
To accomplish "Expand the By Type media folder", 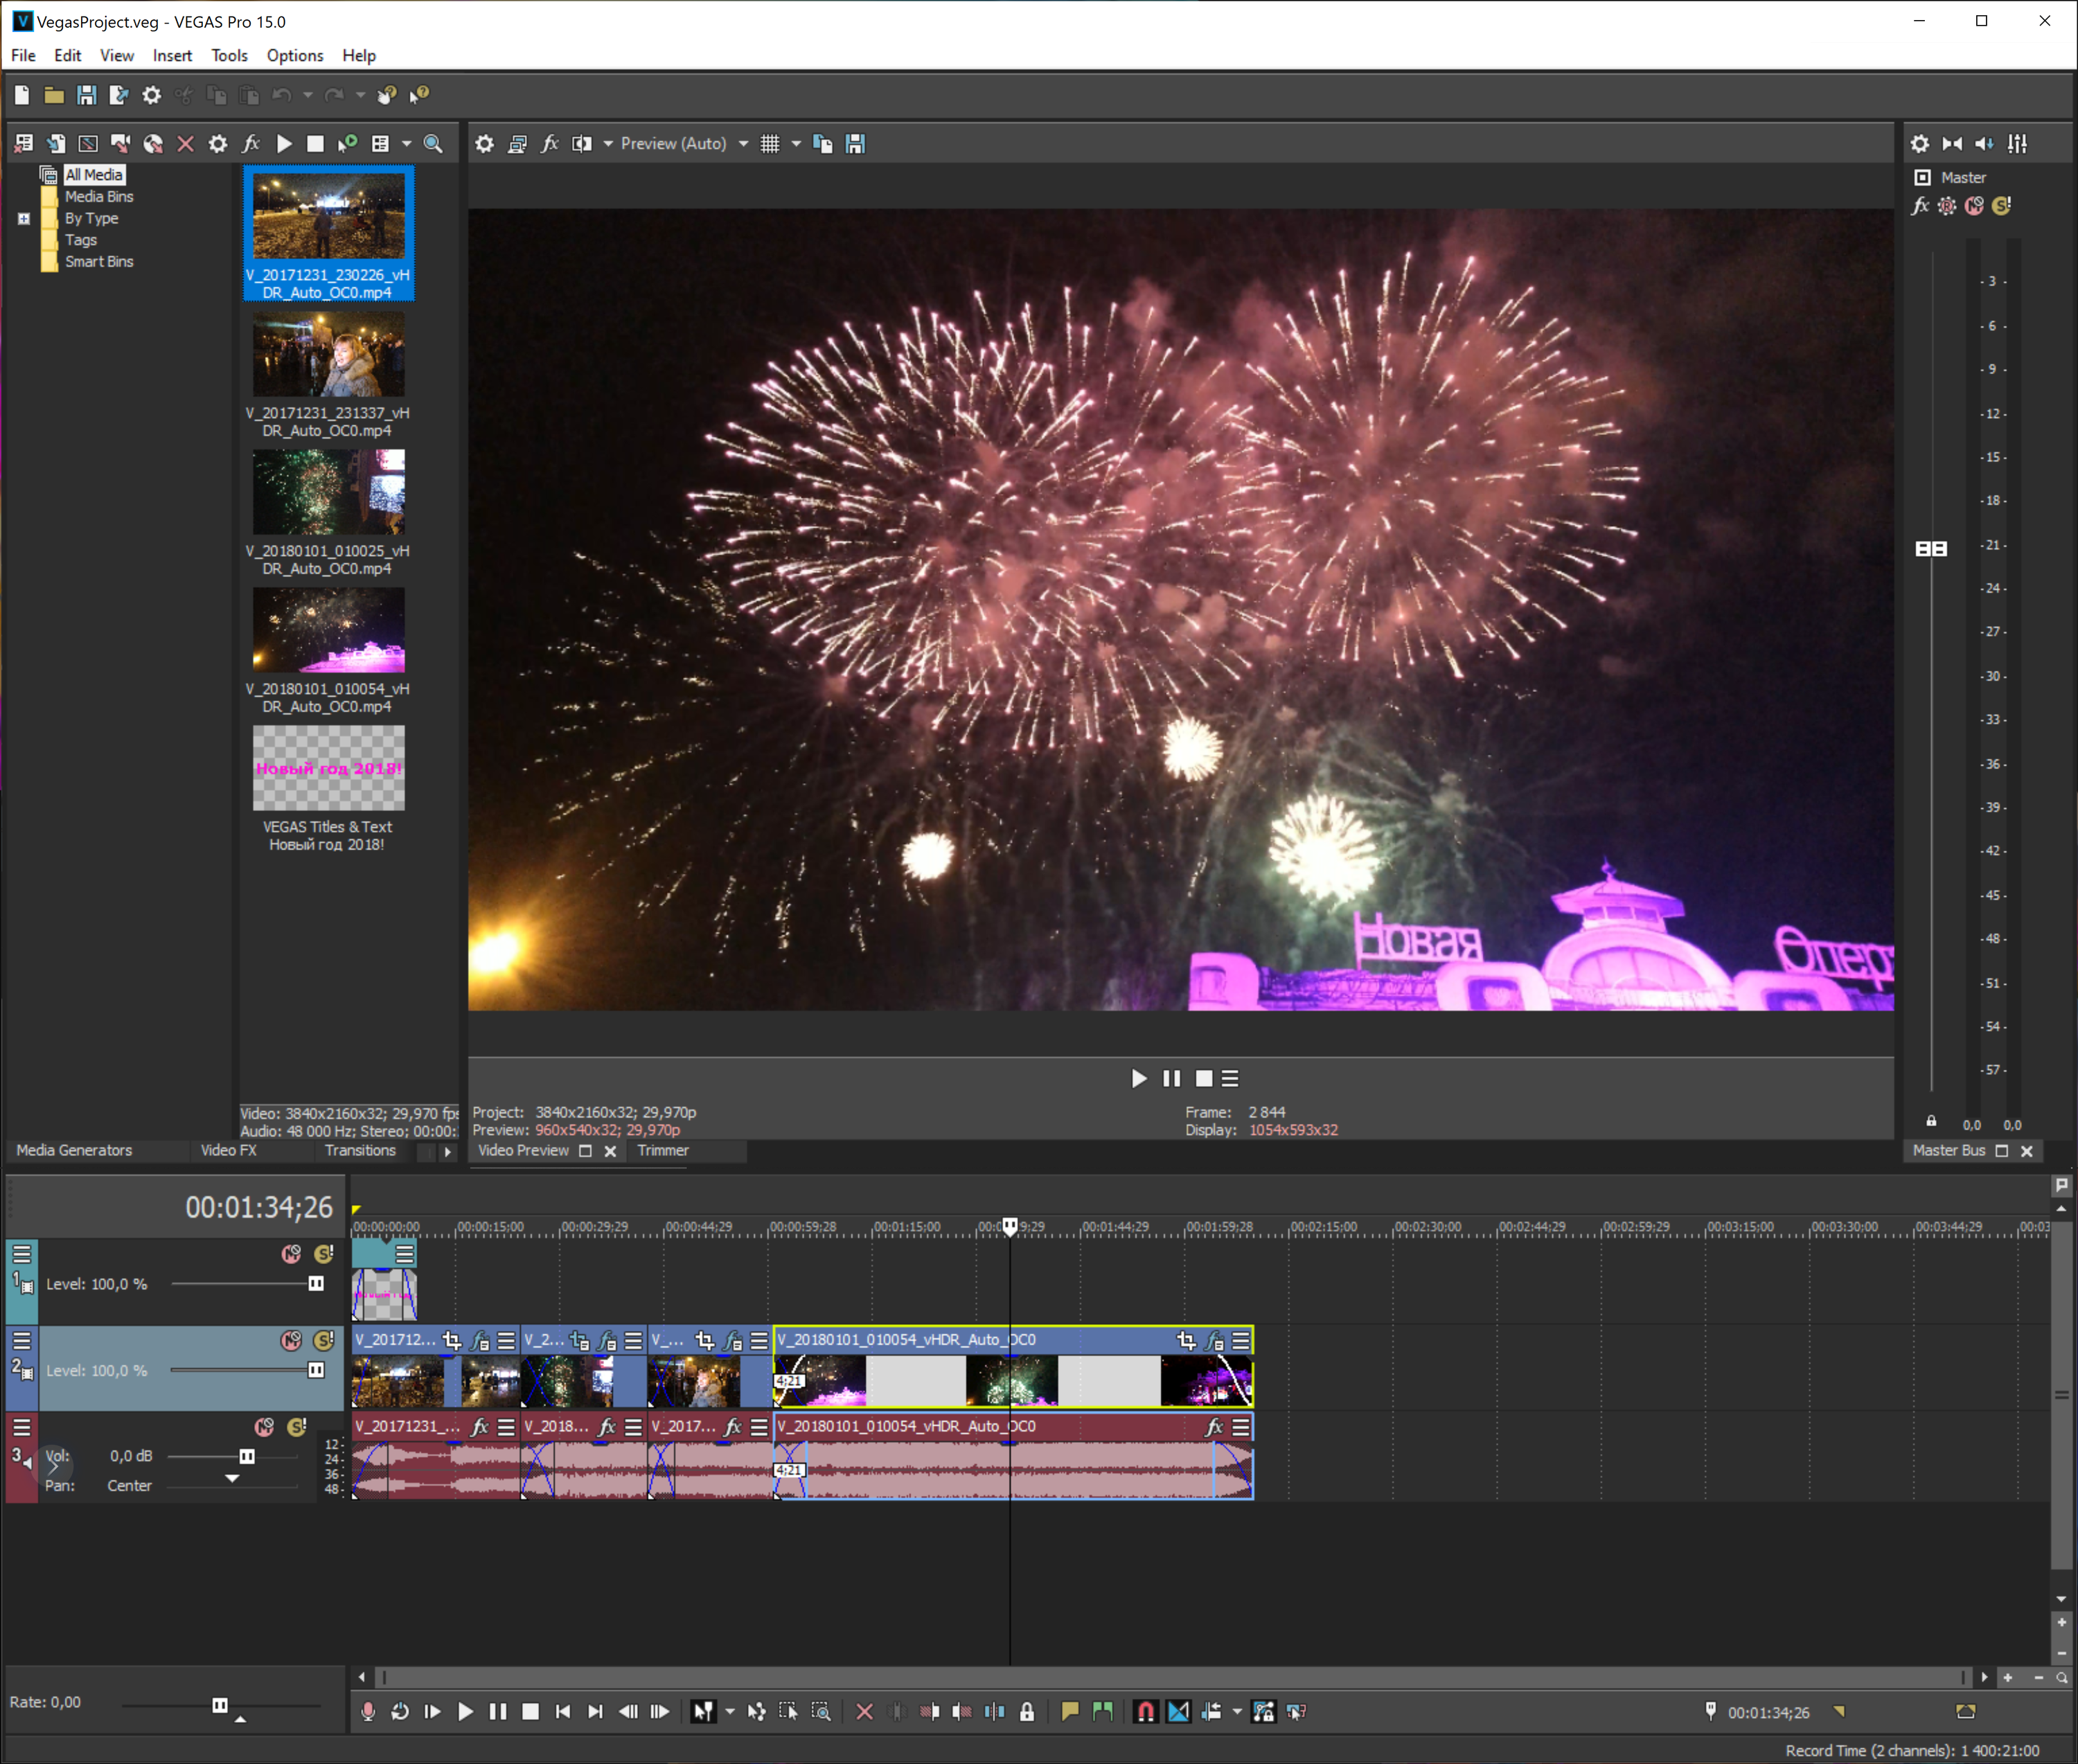I will [x=24, y=219].
